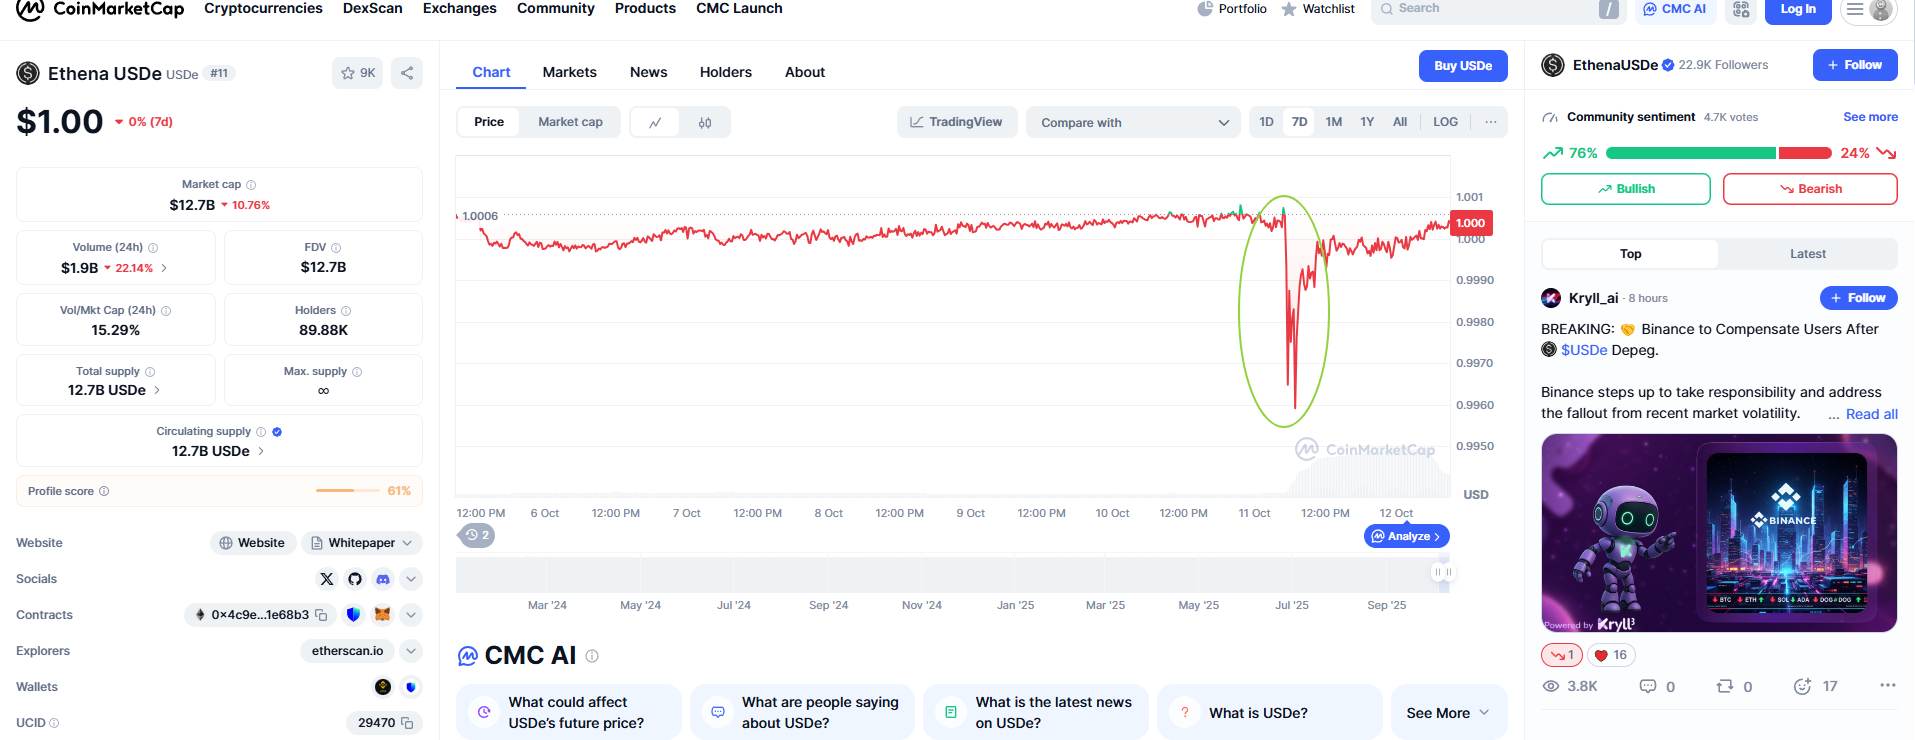Screen dimensions: 1915x740
Task: Open Total supply 12.7B USDe chevron
Action: point(157,390)
